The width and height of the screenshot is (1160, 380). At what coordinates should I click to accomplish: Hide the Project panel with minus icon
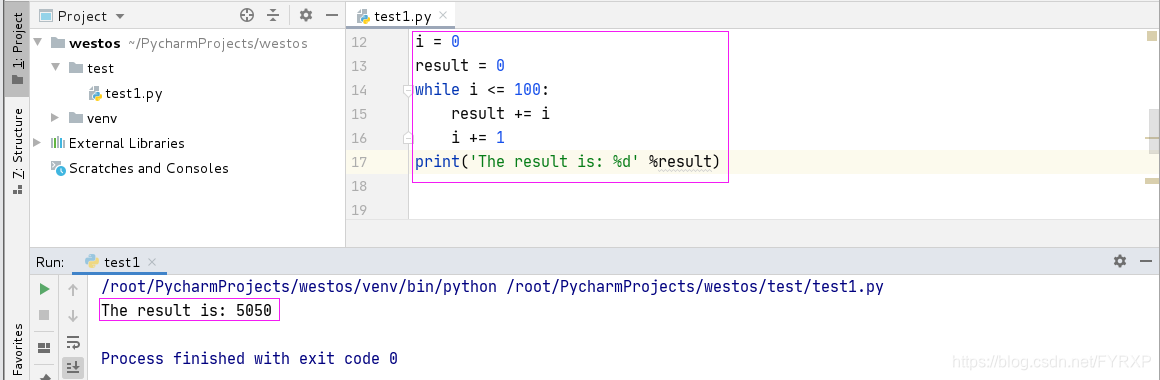pyautogui.click(x=331, y=16)
